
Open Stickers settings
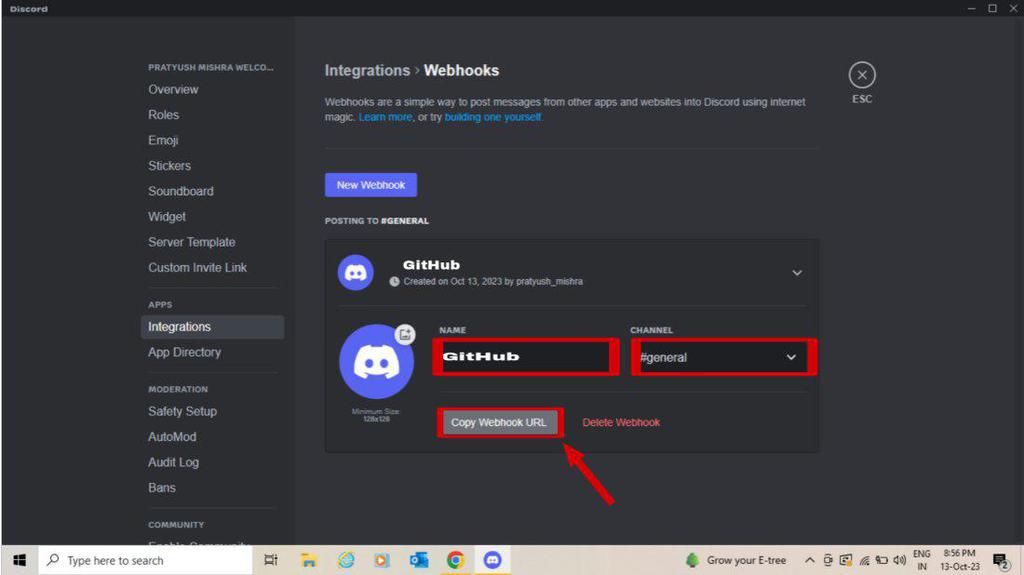pyautogui.click(x=169, y=166)
